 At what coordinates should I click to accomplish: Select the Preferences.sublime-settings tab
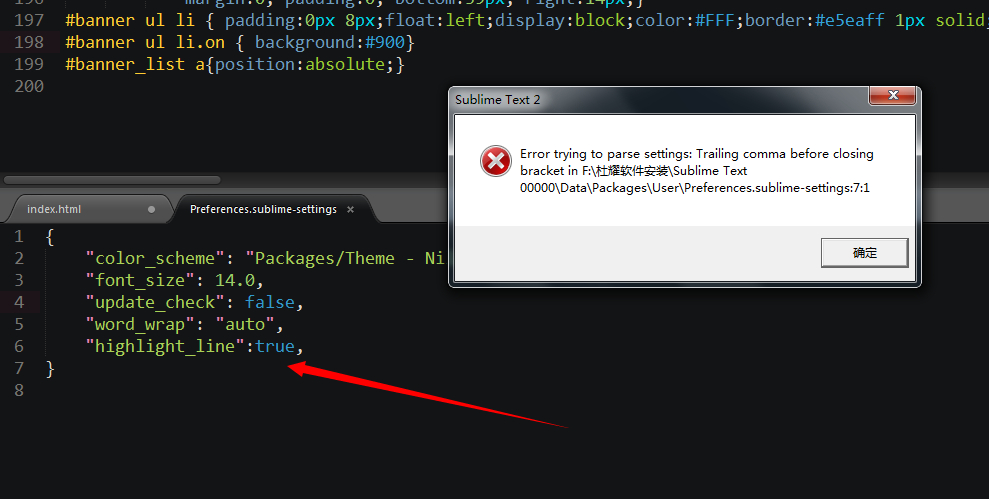point(263,209)
